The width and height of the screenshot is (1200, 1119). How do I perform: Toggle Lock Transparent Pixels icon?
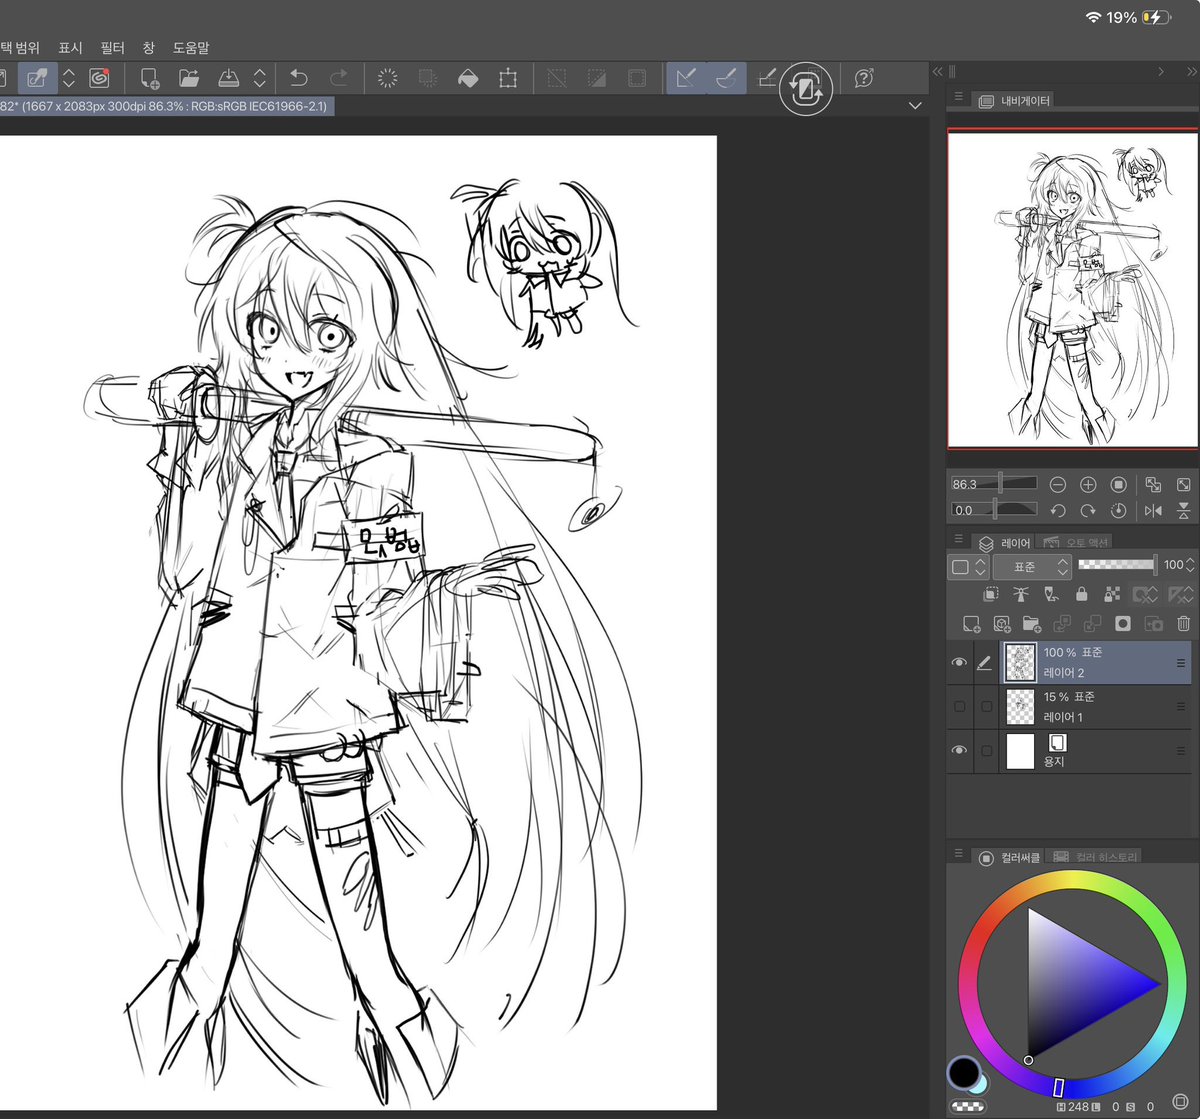point(1111,594)
